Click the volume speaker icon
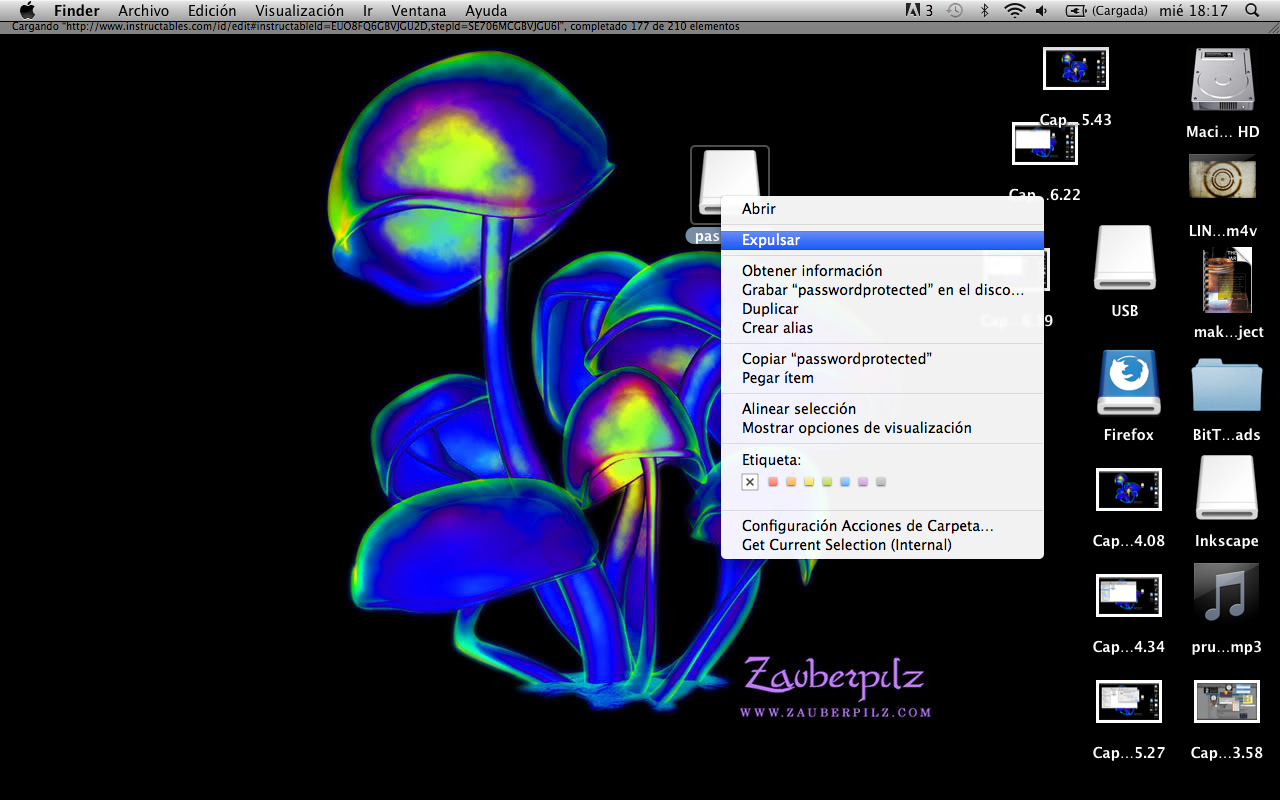Image resolution: width=1280 pixels, height=800 pixels. 1042,10
